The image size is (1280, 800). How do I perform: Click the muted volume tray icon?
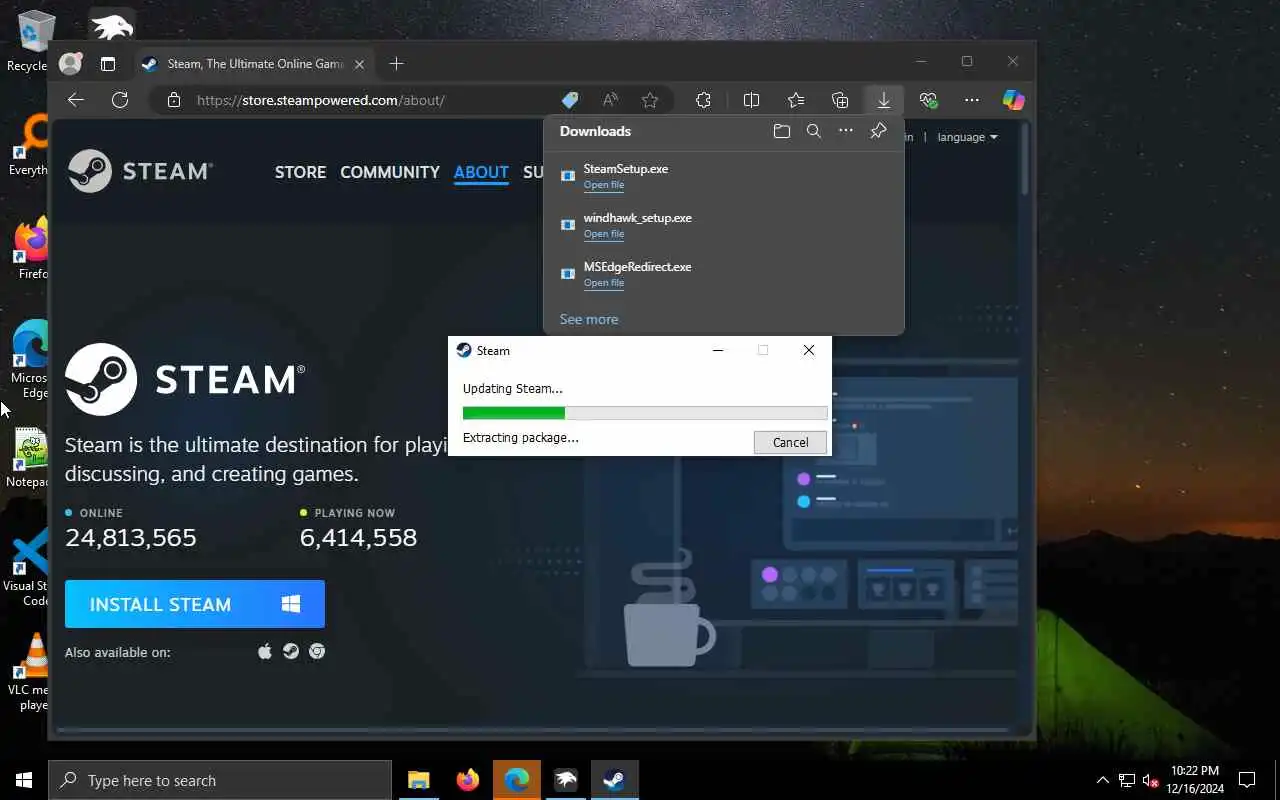click(1151, 780)
